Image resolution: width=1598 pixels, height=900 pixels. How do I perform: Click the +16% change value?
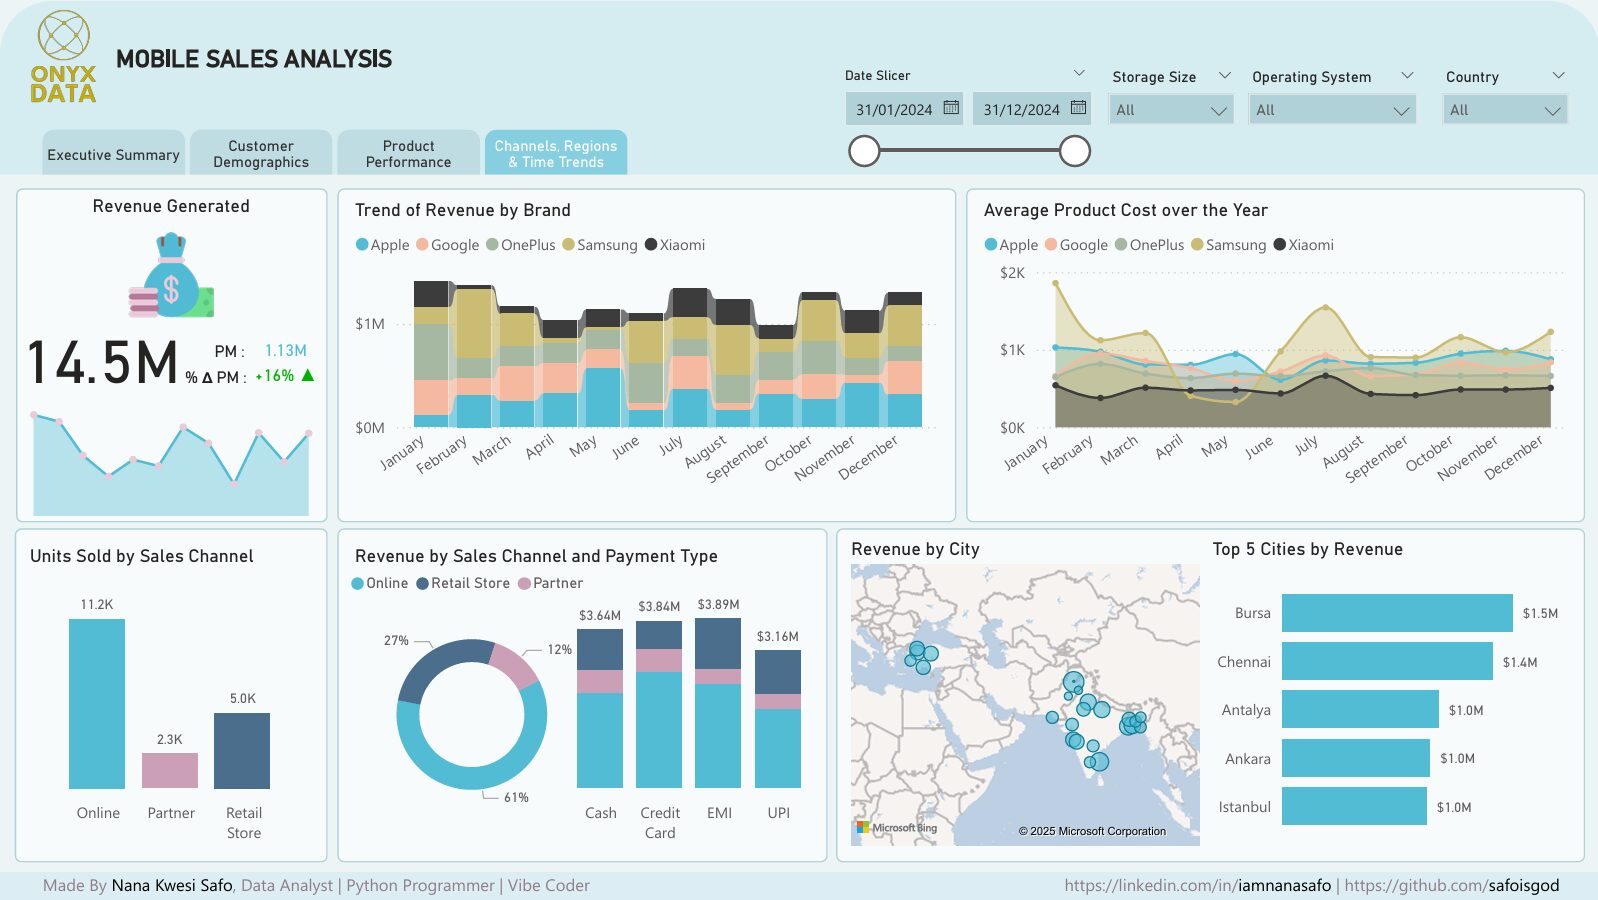(275, 376)
